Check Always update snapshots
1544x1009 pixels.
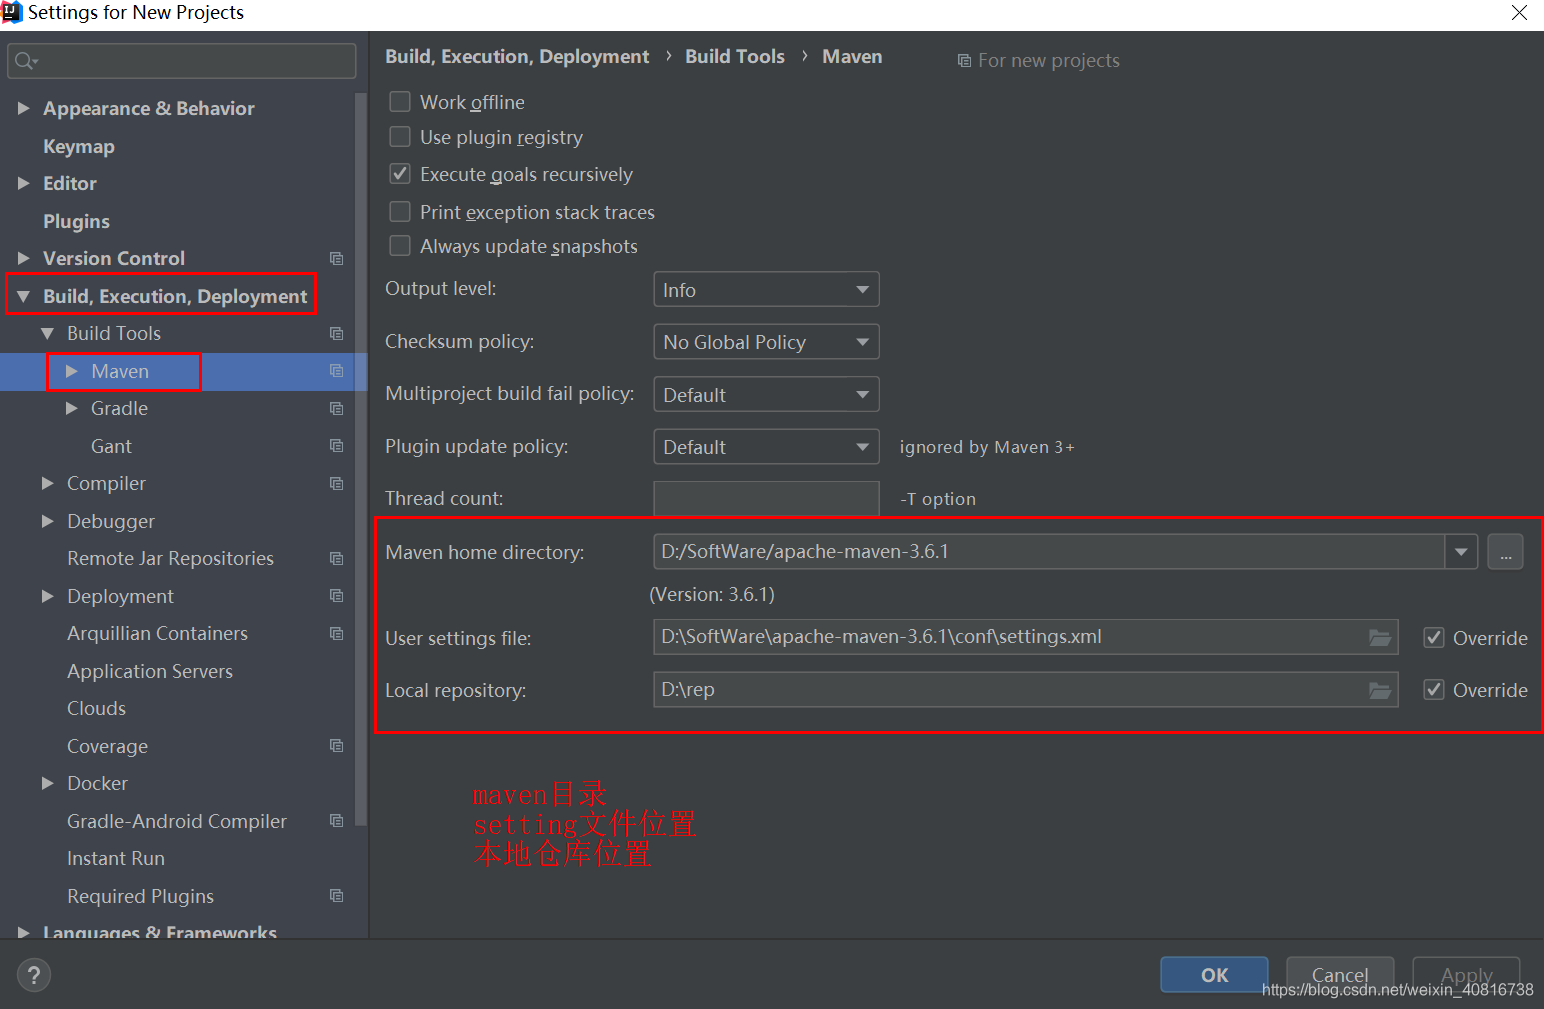400,246
